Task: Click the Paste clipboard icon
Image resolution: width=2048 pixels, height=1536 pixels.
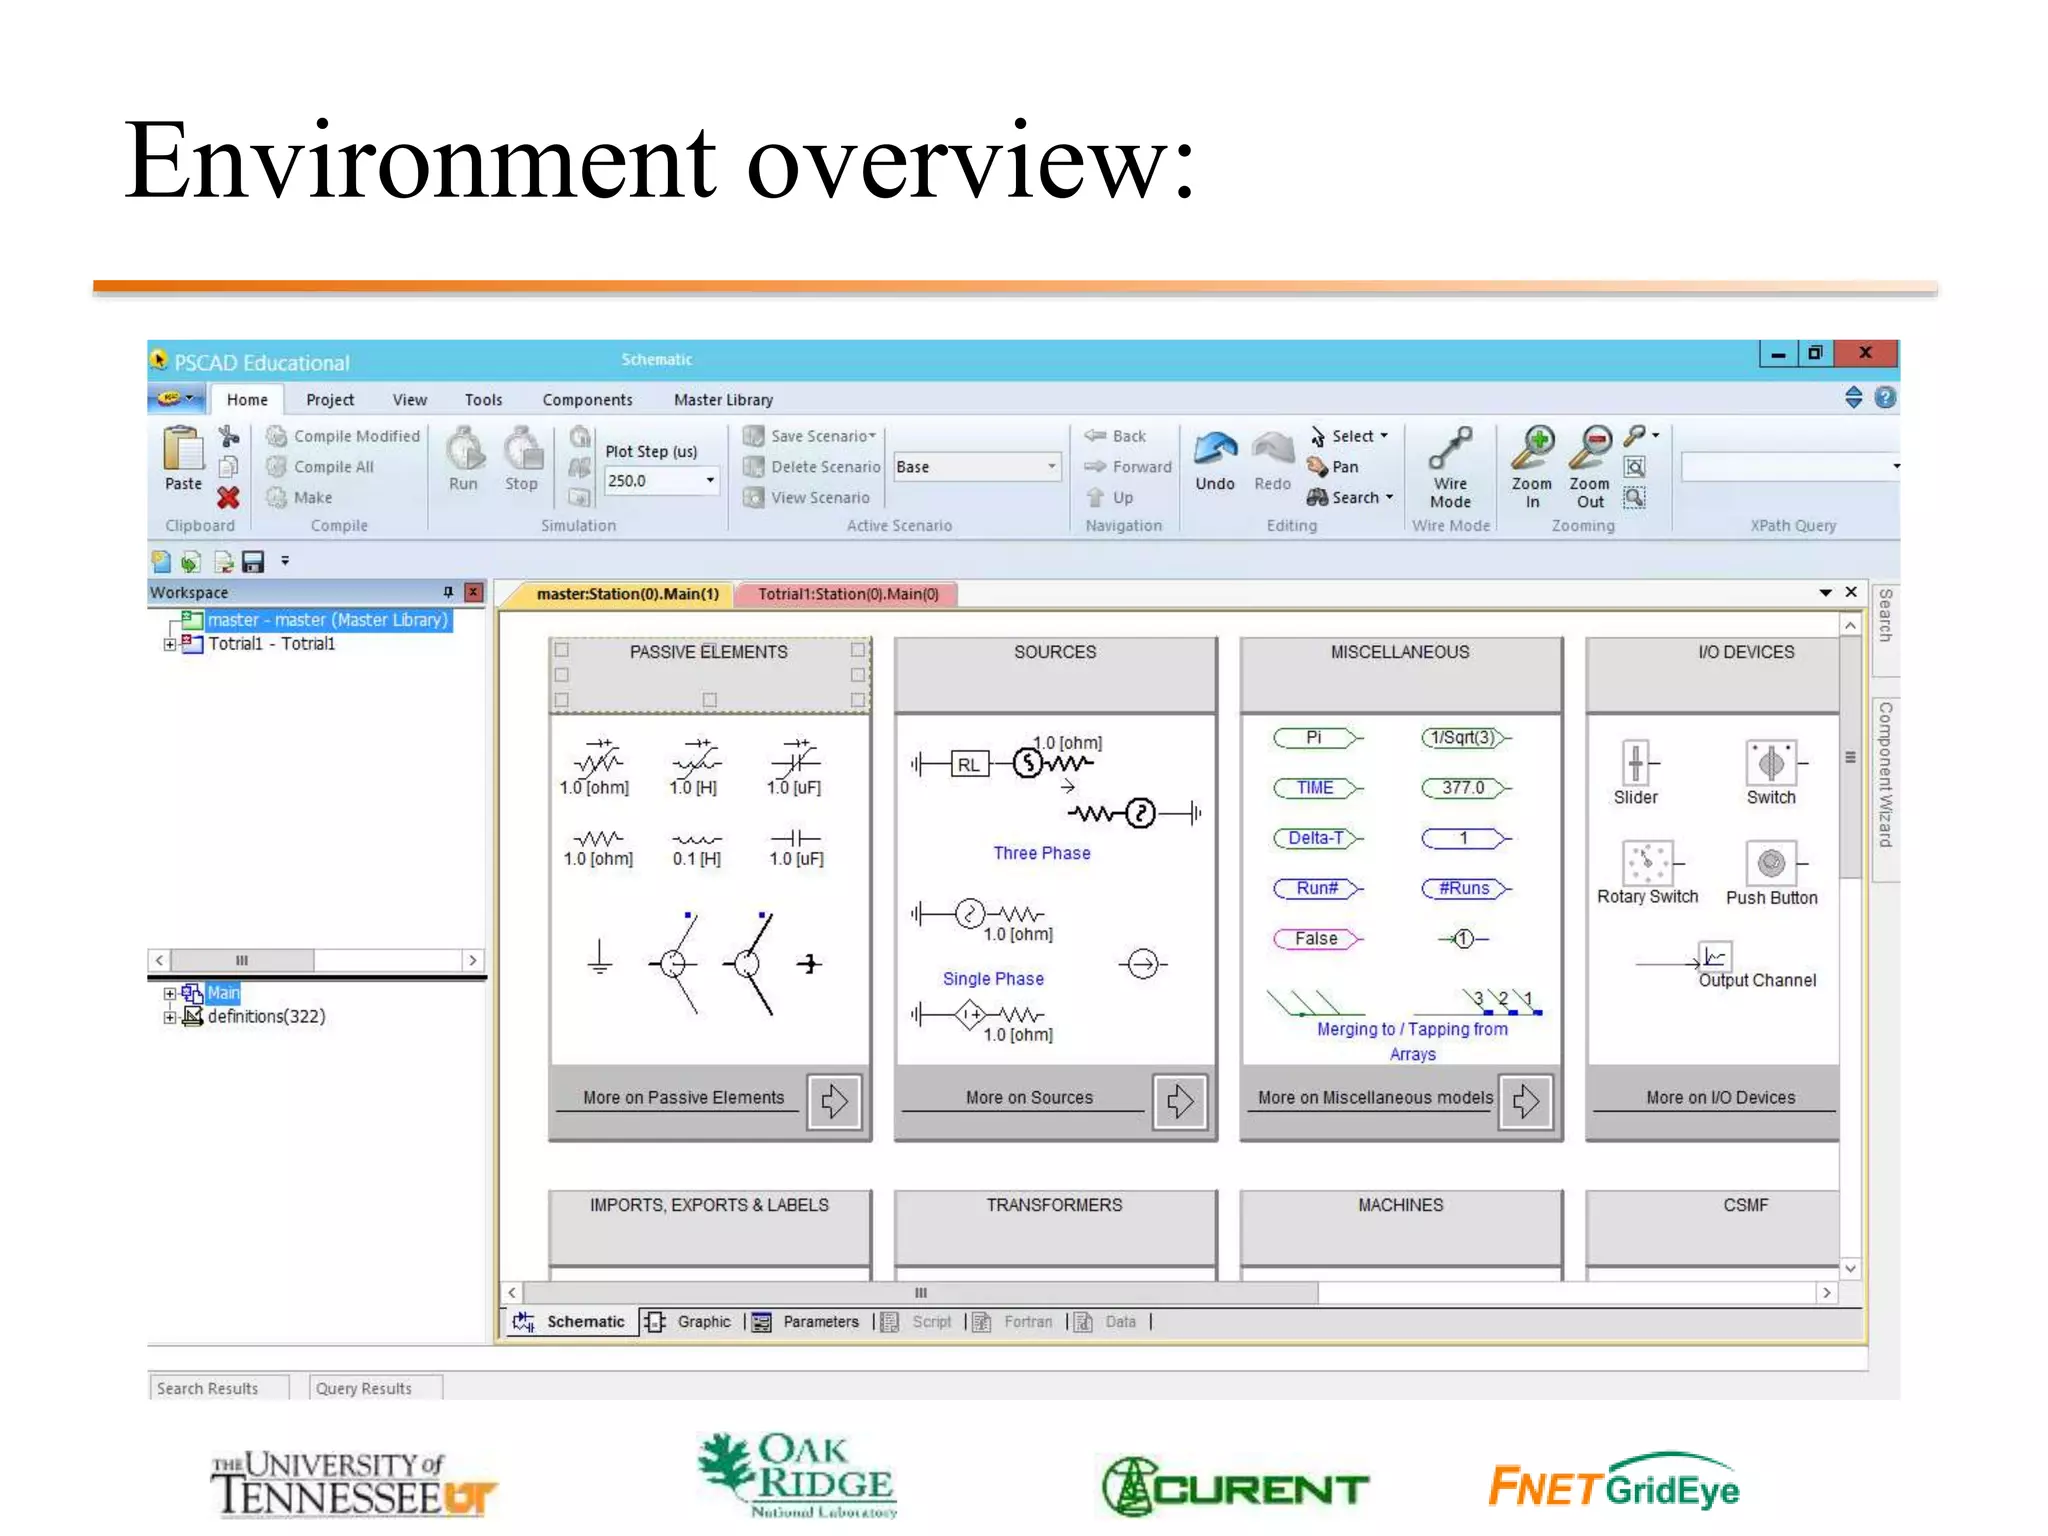Action: [x=183, y=450]
